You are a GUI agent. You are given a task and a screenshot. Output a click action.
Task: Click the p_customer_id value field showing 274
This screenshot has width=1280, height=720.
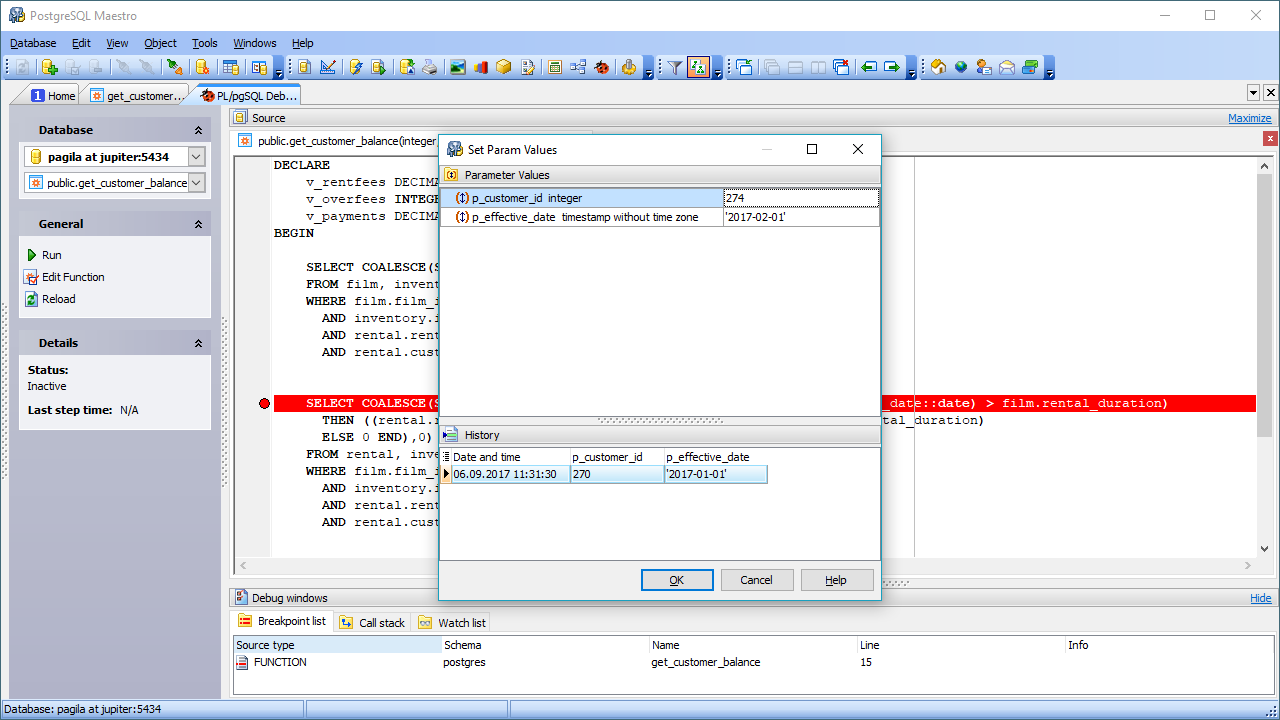coord(800,198)
